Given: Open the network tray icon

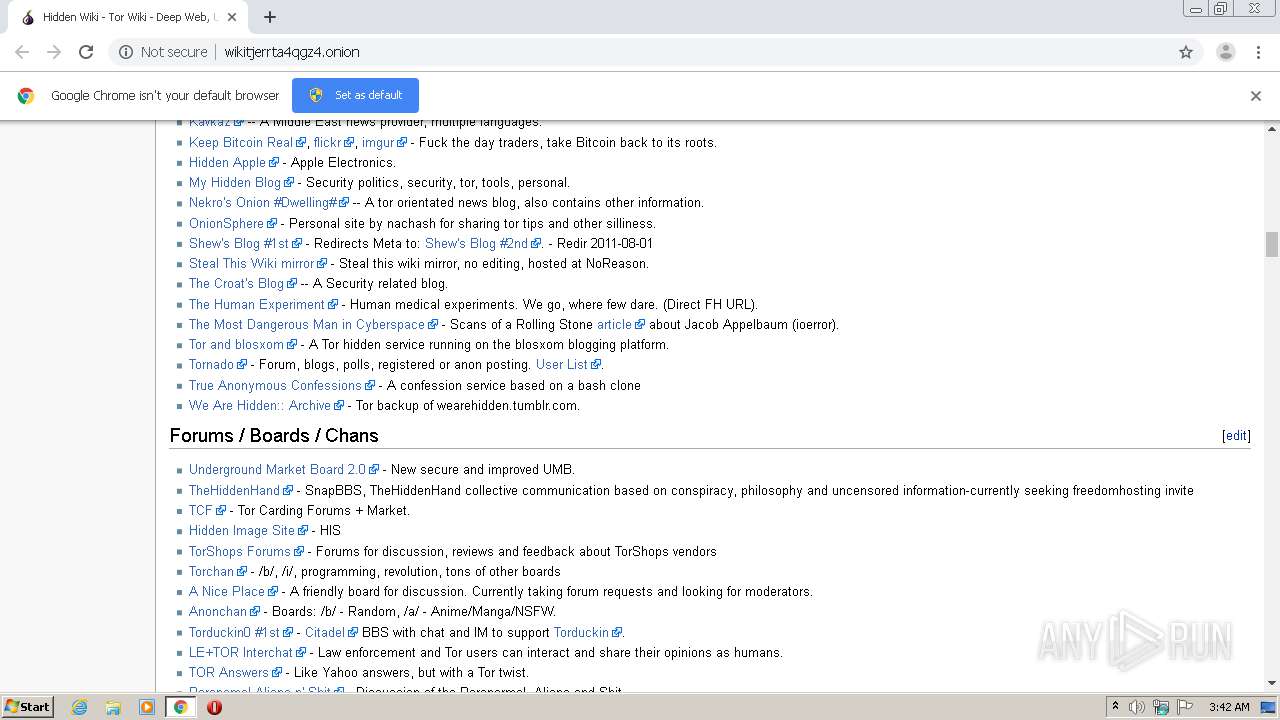Looking at the screenshot, I should (1161, 707).
